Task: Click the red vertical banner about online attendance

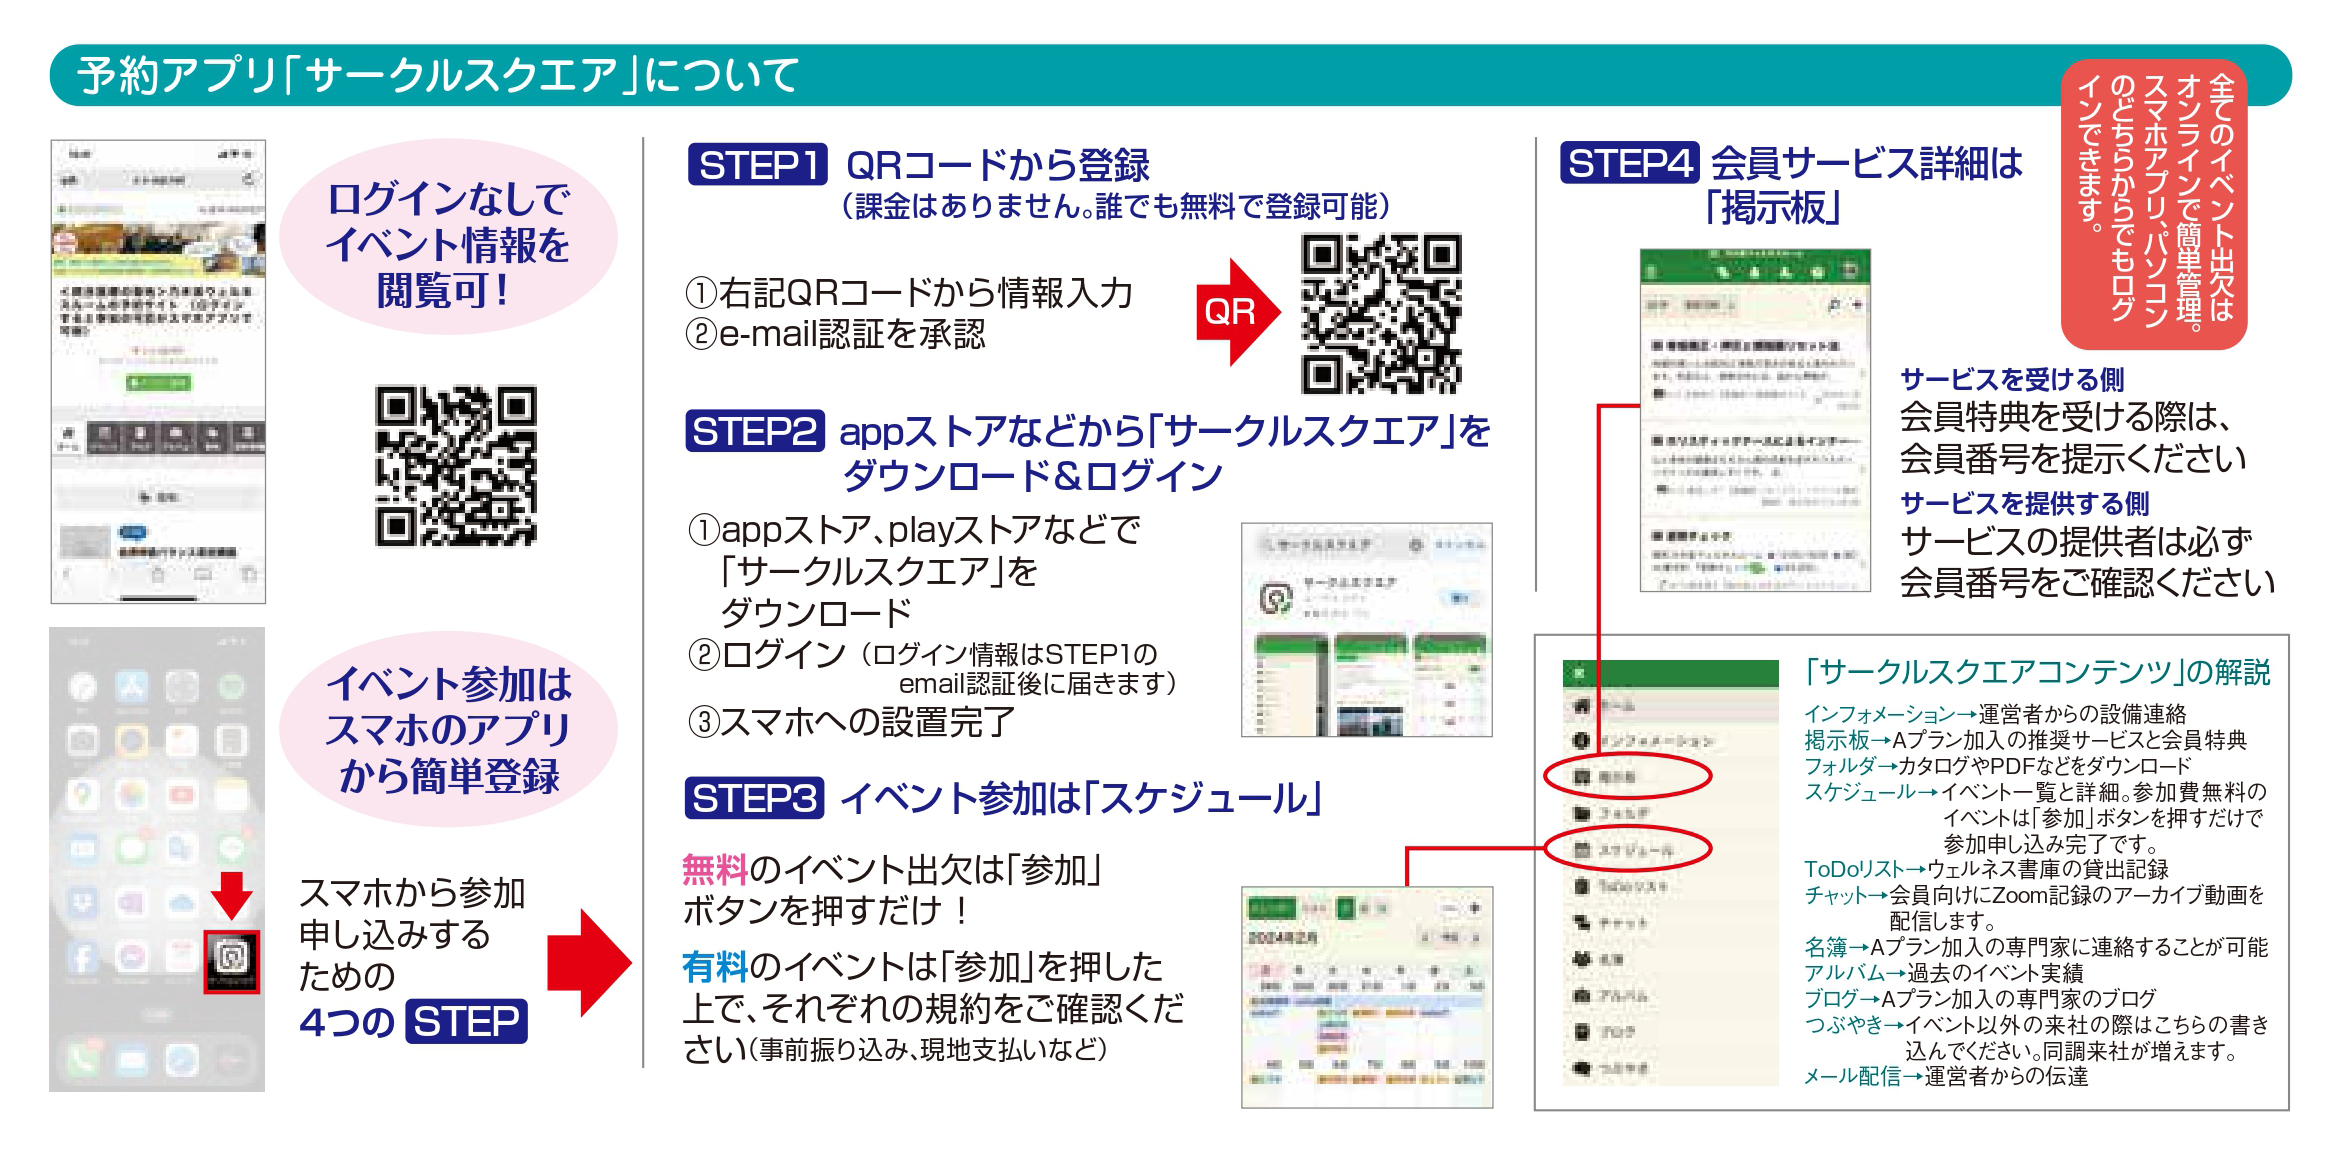Action: [2154, 205]
